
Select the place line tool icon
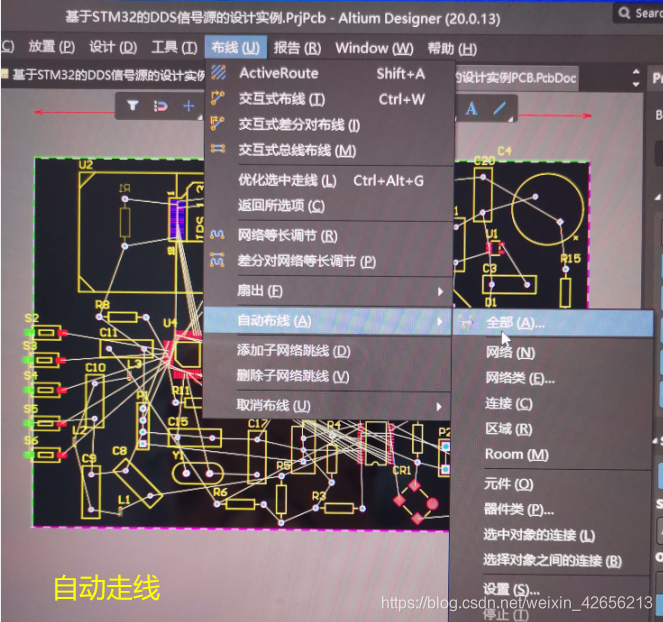500,108
